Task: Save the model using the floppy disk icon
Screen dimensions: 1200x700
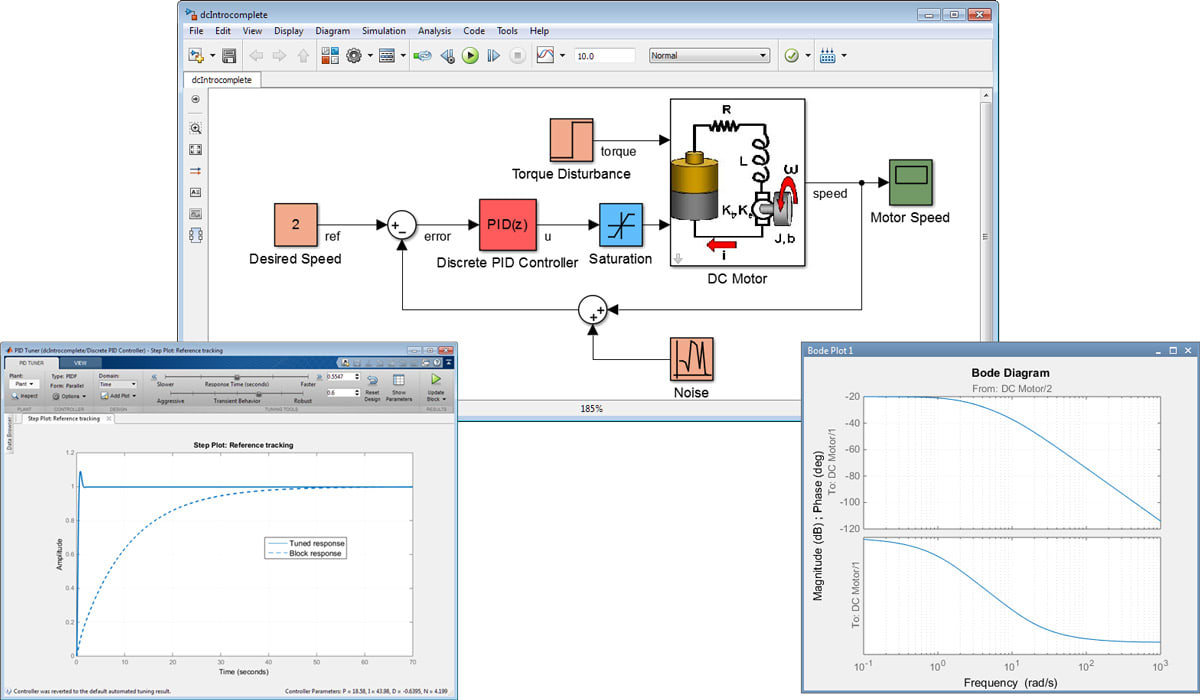Action: pyautogui.click(x=229, y=56)
